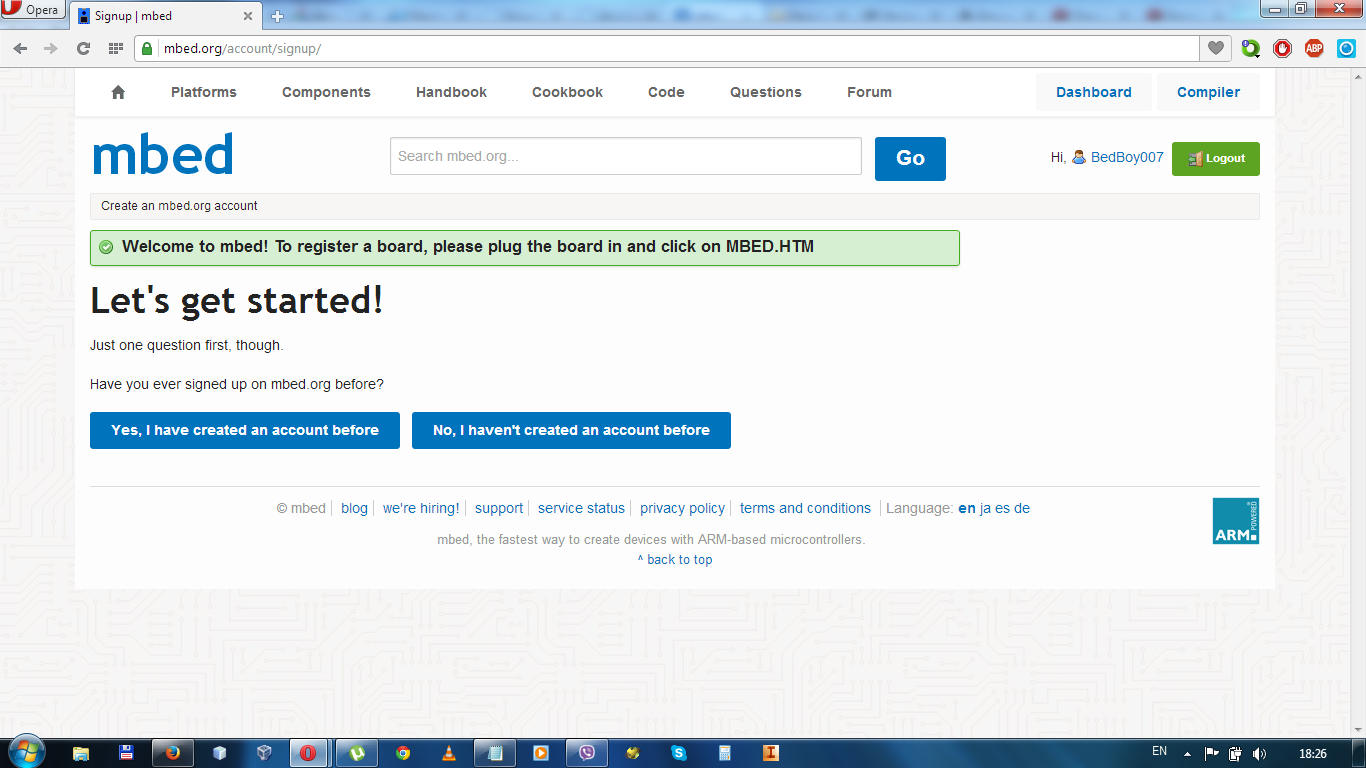1366x768 pixels.
Task: Close the Signup | mbed tab
Action: coord(248,16)
